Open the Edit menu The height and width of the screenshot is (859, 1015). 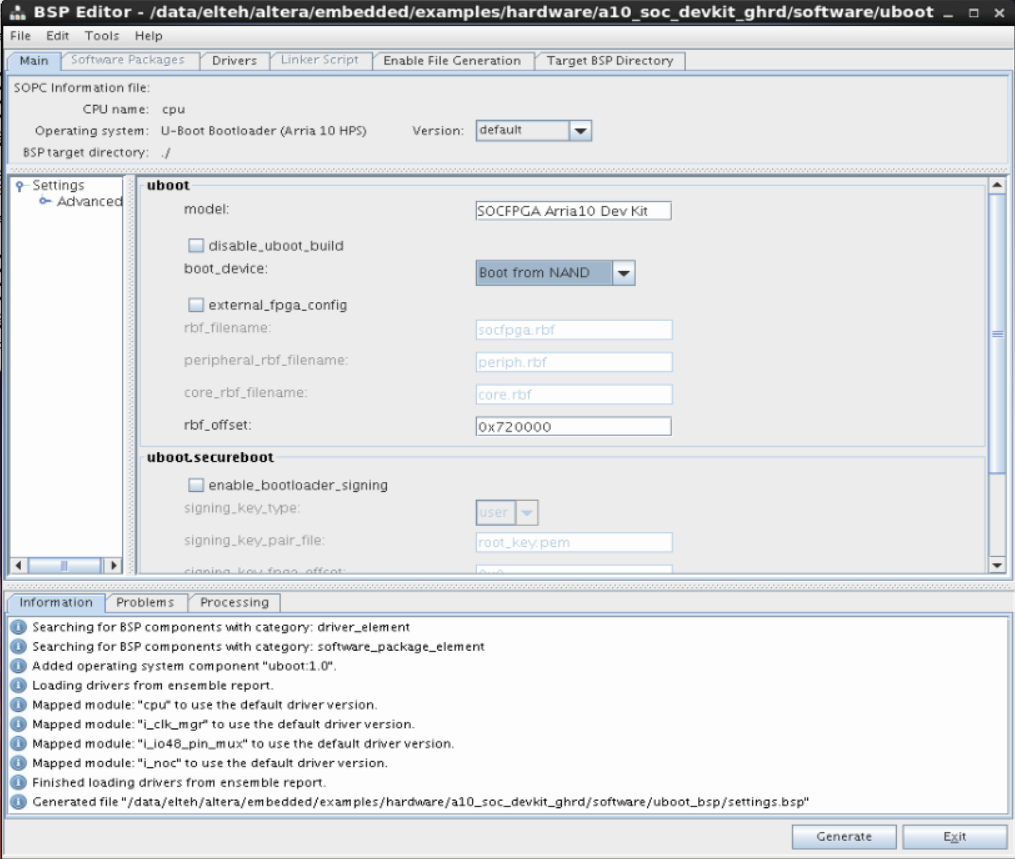click(x=58, y=36)
